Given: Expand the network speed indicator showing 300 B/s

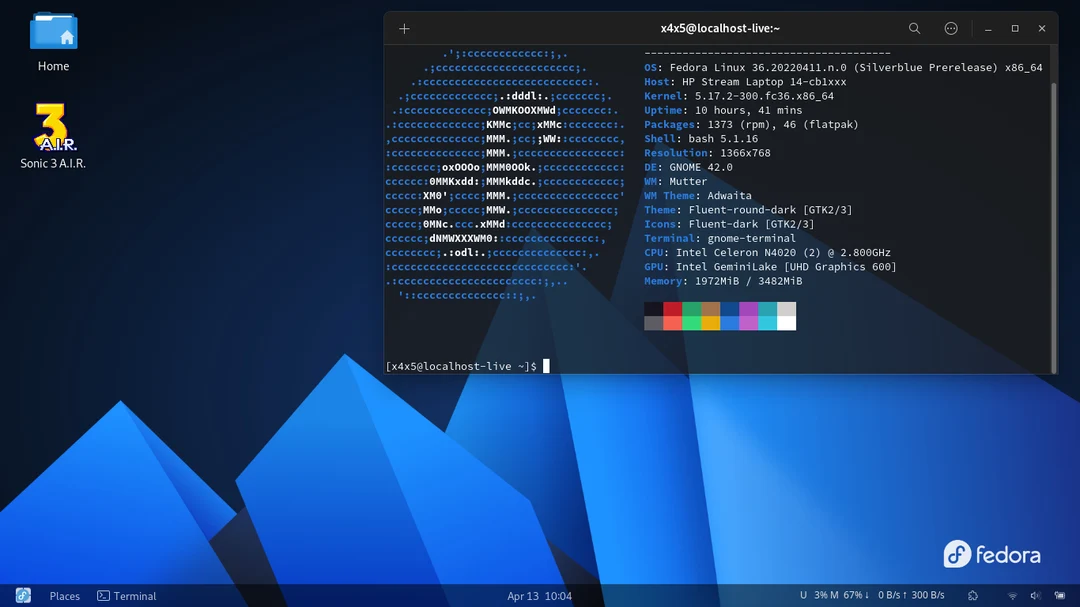Looking at the screenshot, I should (928, 595).
